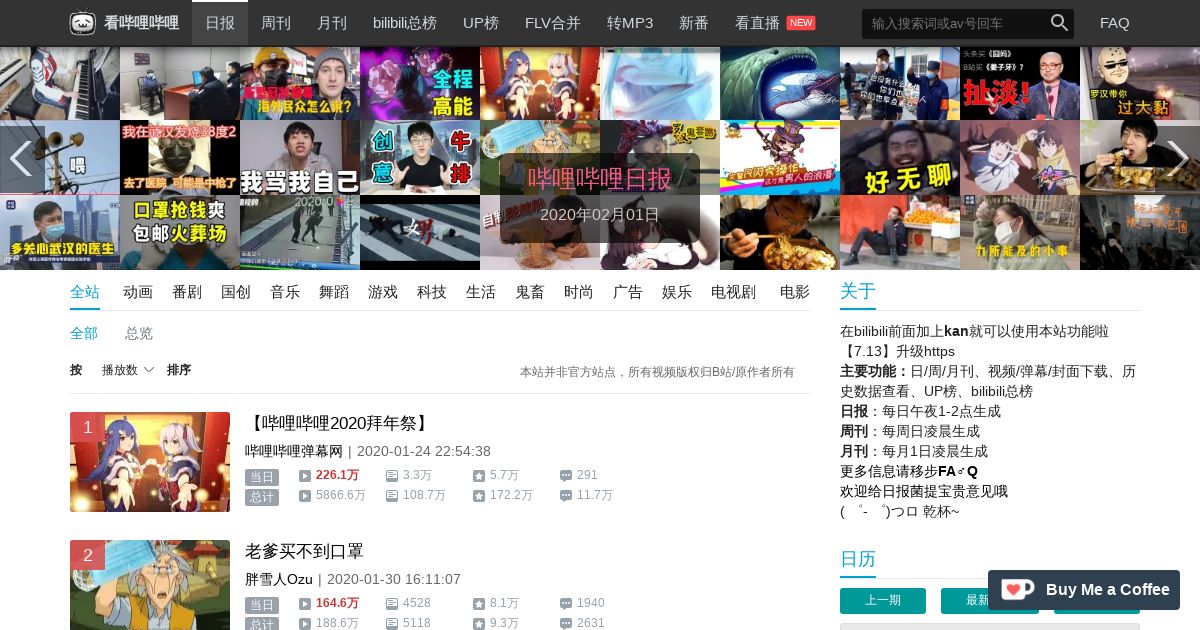Open the 周刊 tab in top navigation
The width and height of the screenshot is (1200, 630).
click(x=276, y=23)
